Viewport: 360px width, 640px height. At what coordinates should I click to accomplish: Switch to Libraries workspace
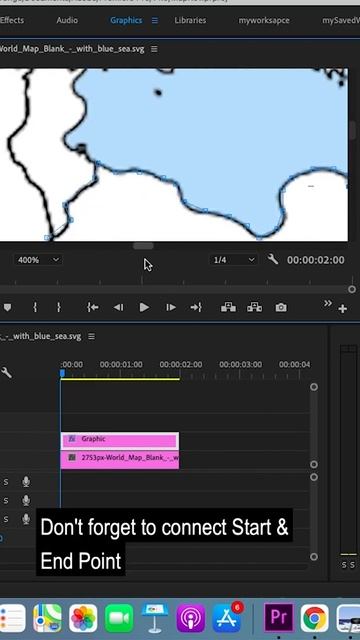click(190, 20)
